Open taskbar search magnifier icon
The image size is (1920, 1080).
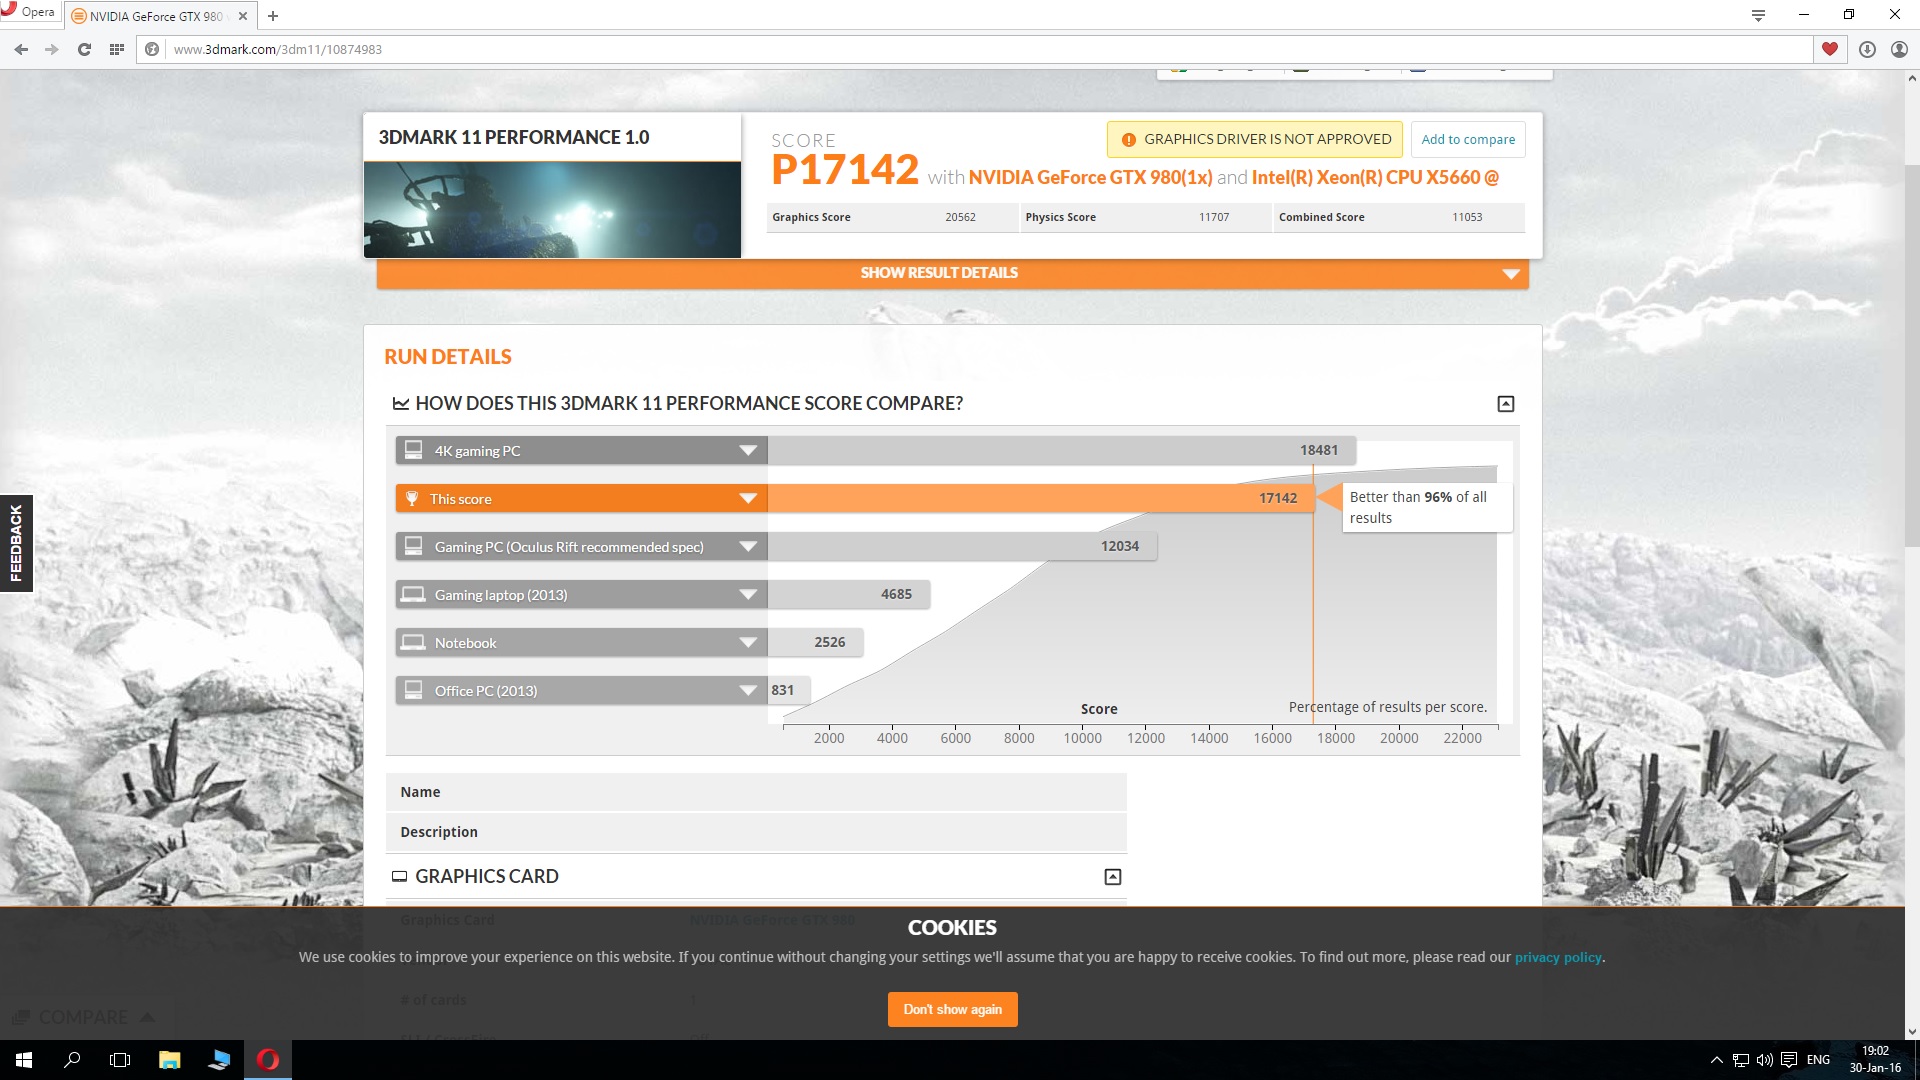(72, 1060)
